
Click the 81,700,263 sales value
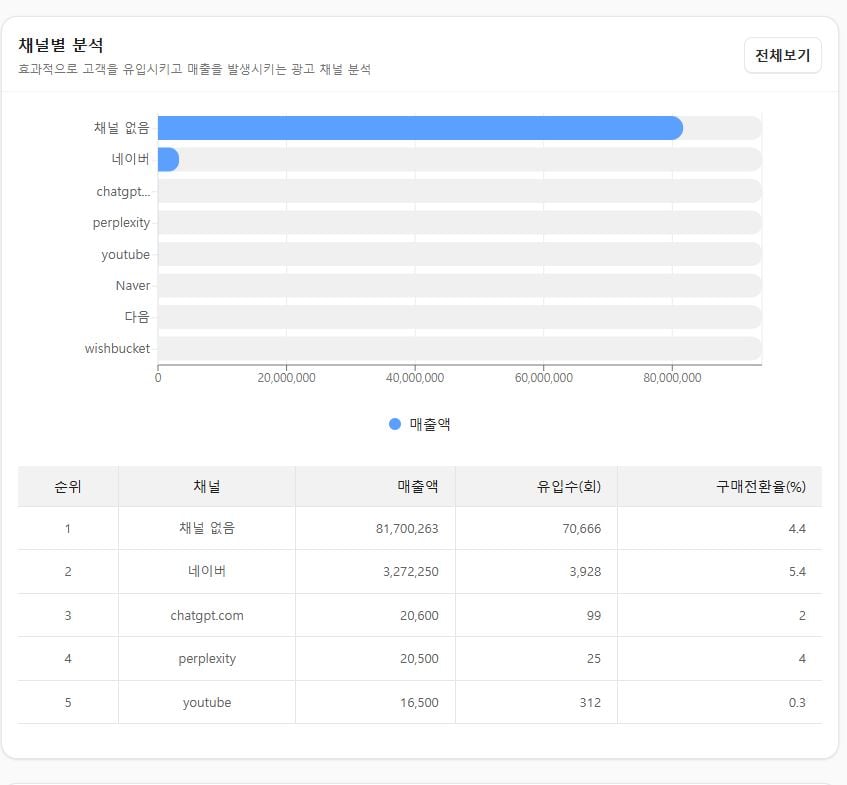tap(407, 528)
